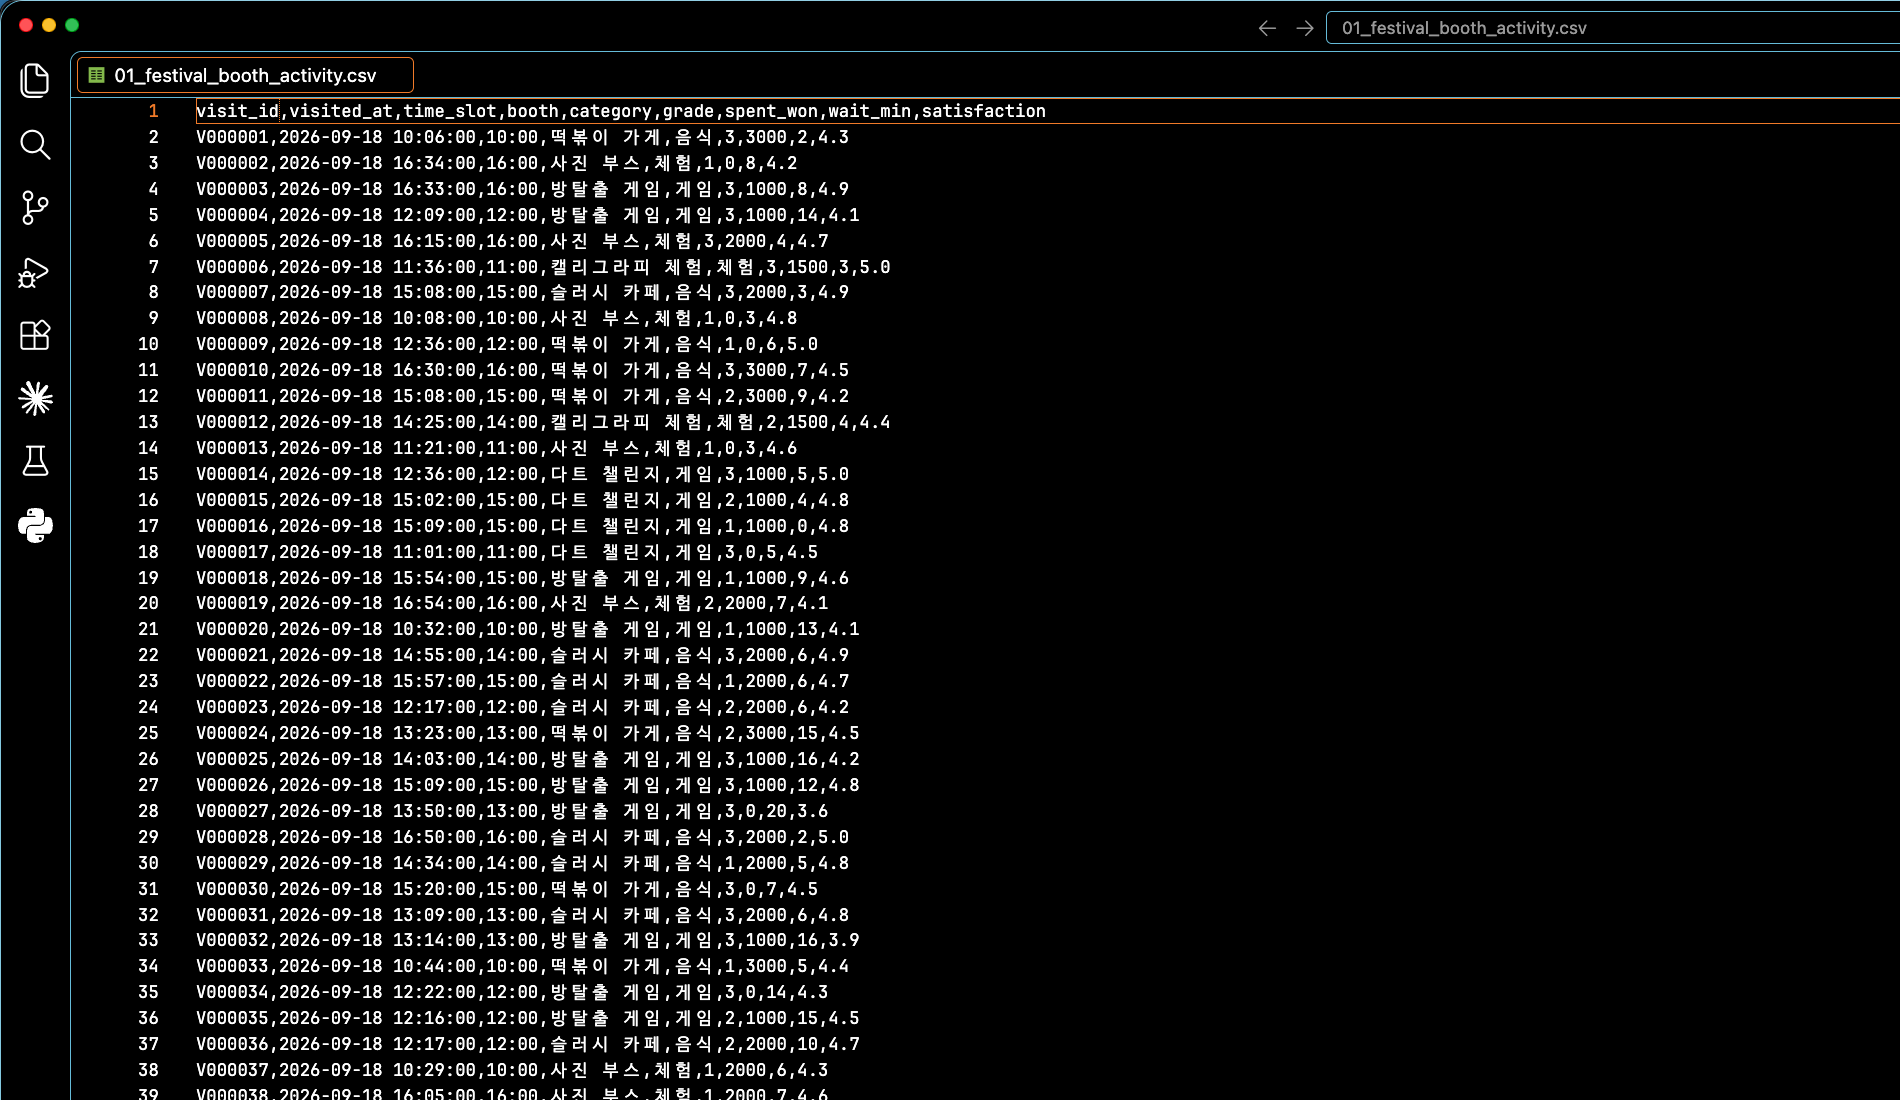Open the Search panel

(x=35, y=145)
